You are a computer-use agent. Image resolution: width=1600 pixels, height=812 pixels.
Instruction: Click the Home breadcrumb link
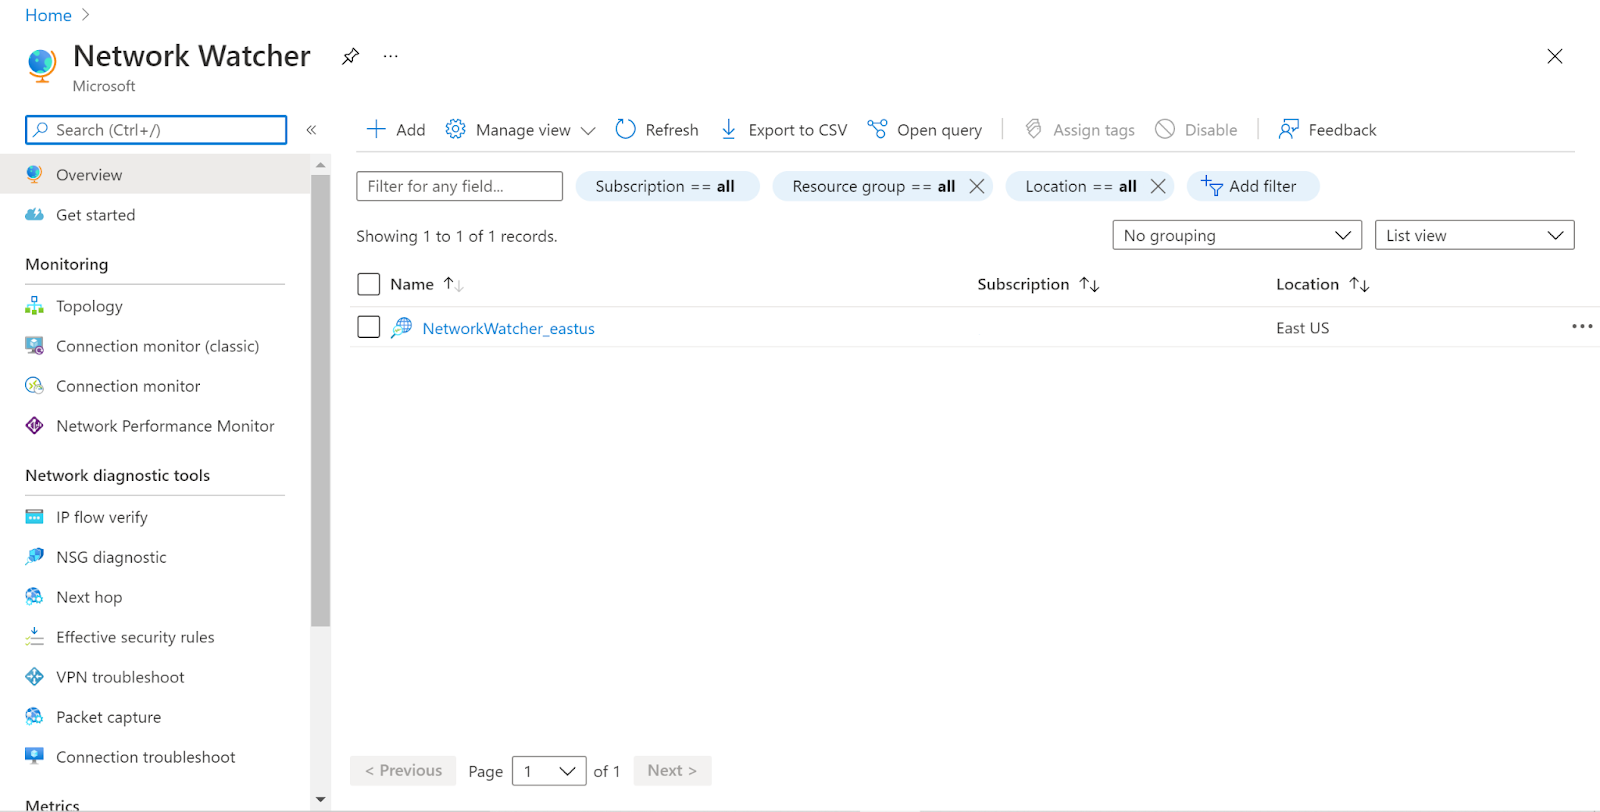pyautogui.click(x=48, y=16)
